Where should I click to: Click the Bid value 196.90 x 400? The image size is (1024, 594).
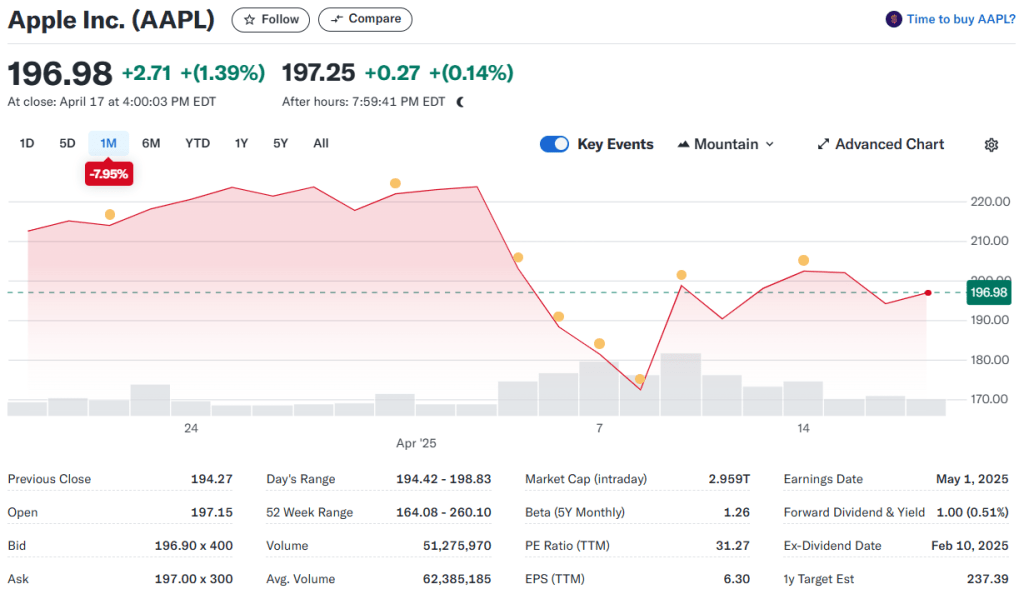pyautogui.click(x=193, y=546)
